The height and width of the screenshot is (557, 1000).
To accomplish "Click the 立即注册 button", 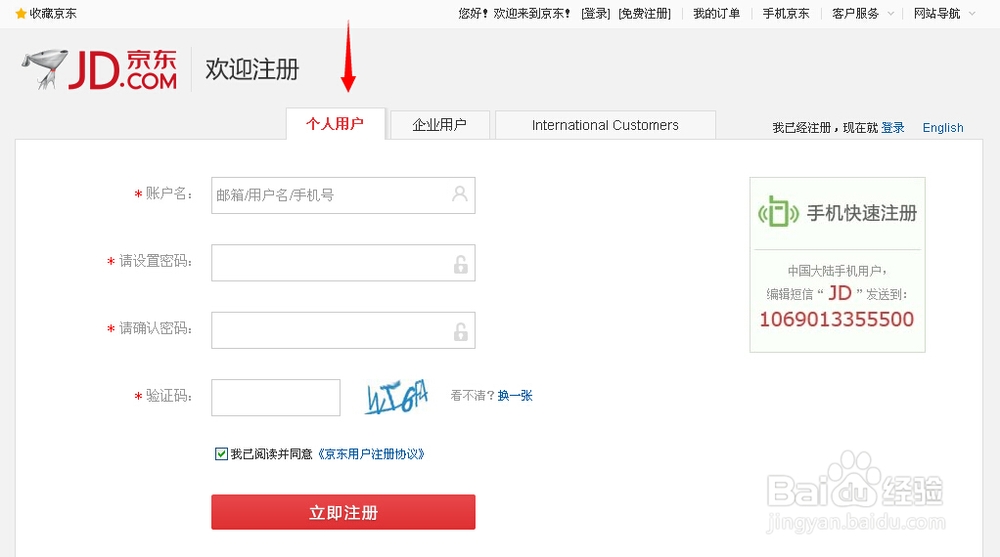I will coord(343,512).
